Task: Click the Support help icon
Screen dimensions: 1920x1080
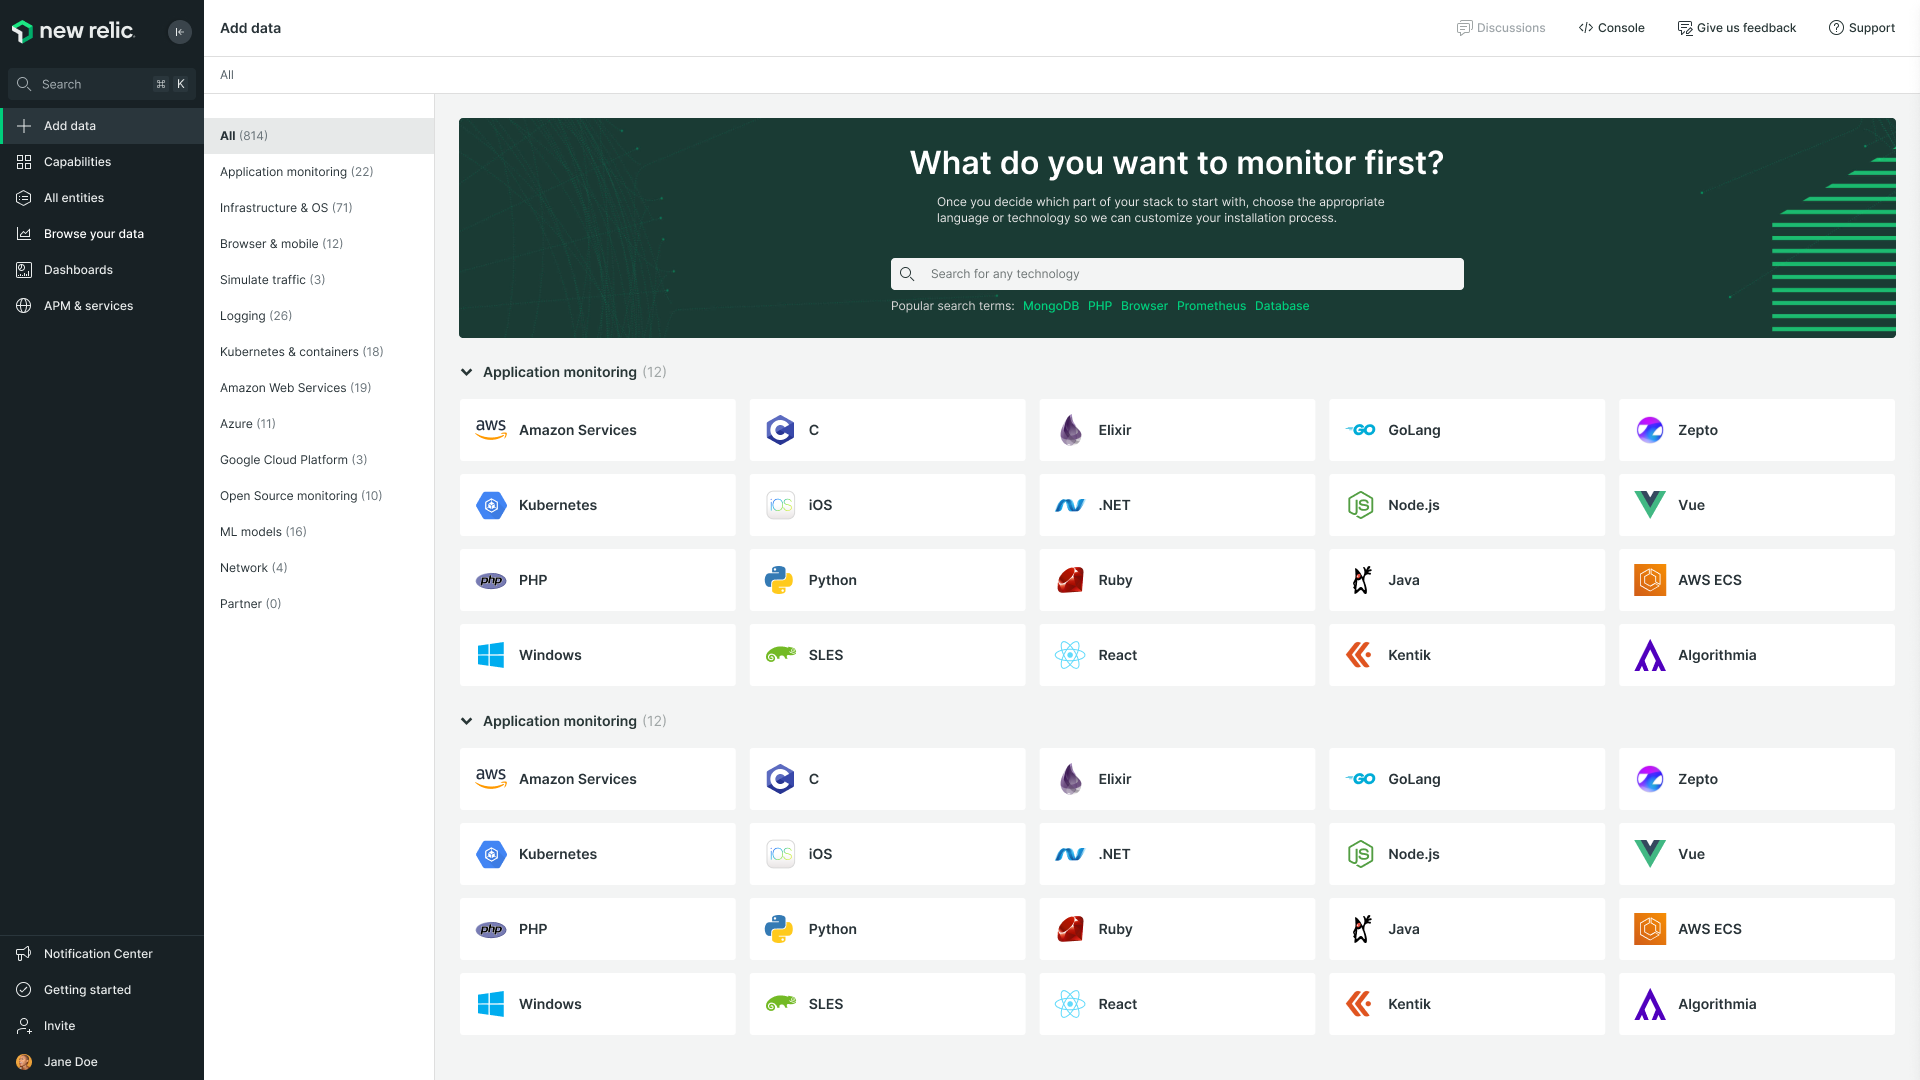Action: [x=1836, y=28]
